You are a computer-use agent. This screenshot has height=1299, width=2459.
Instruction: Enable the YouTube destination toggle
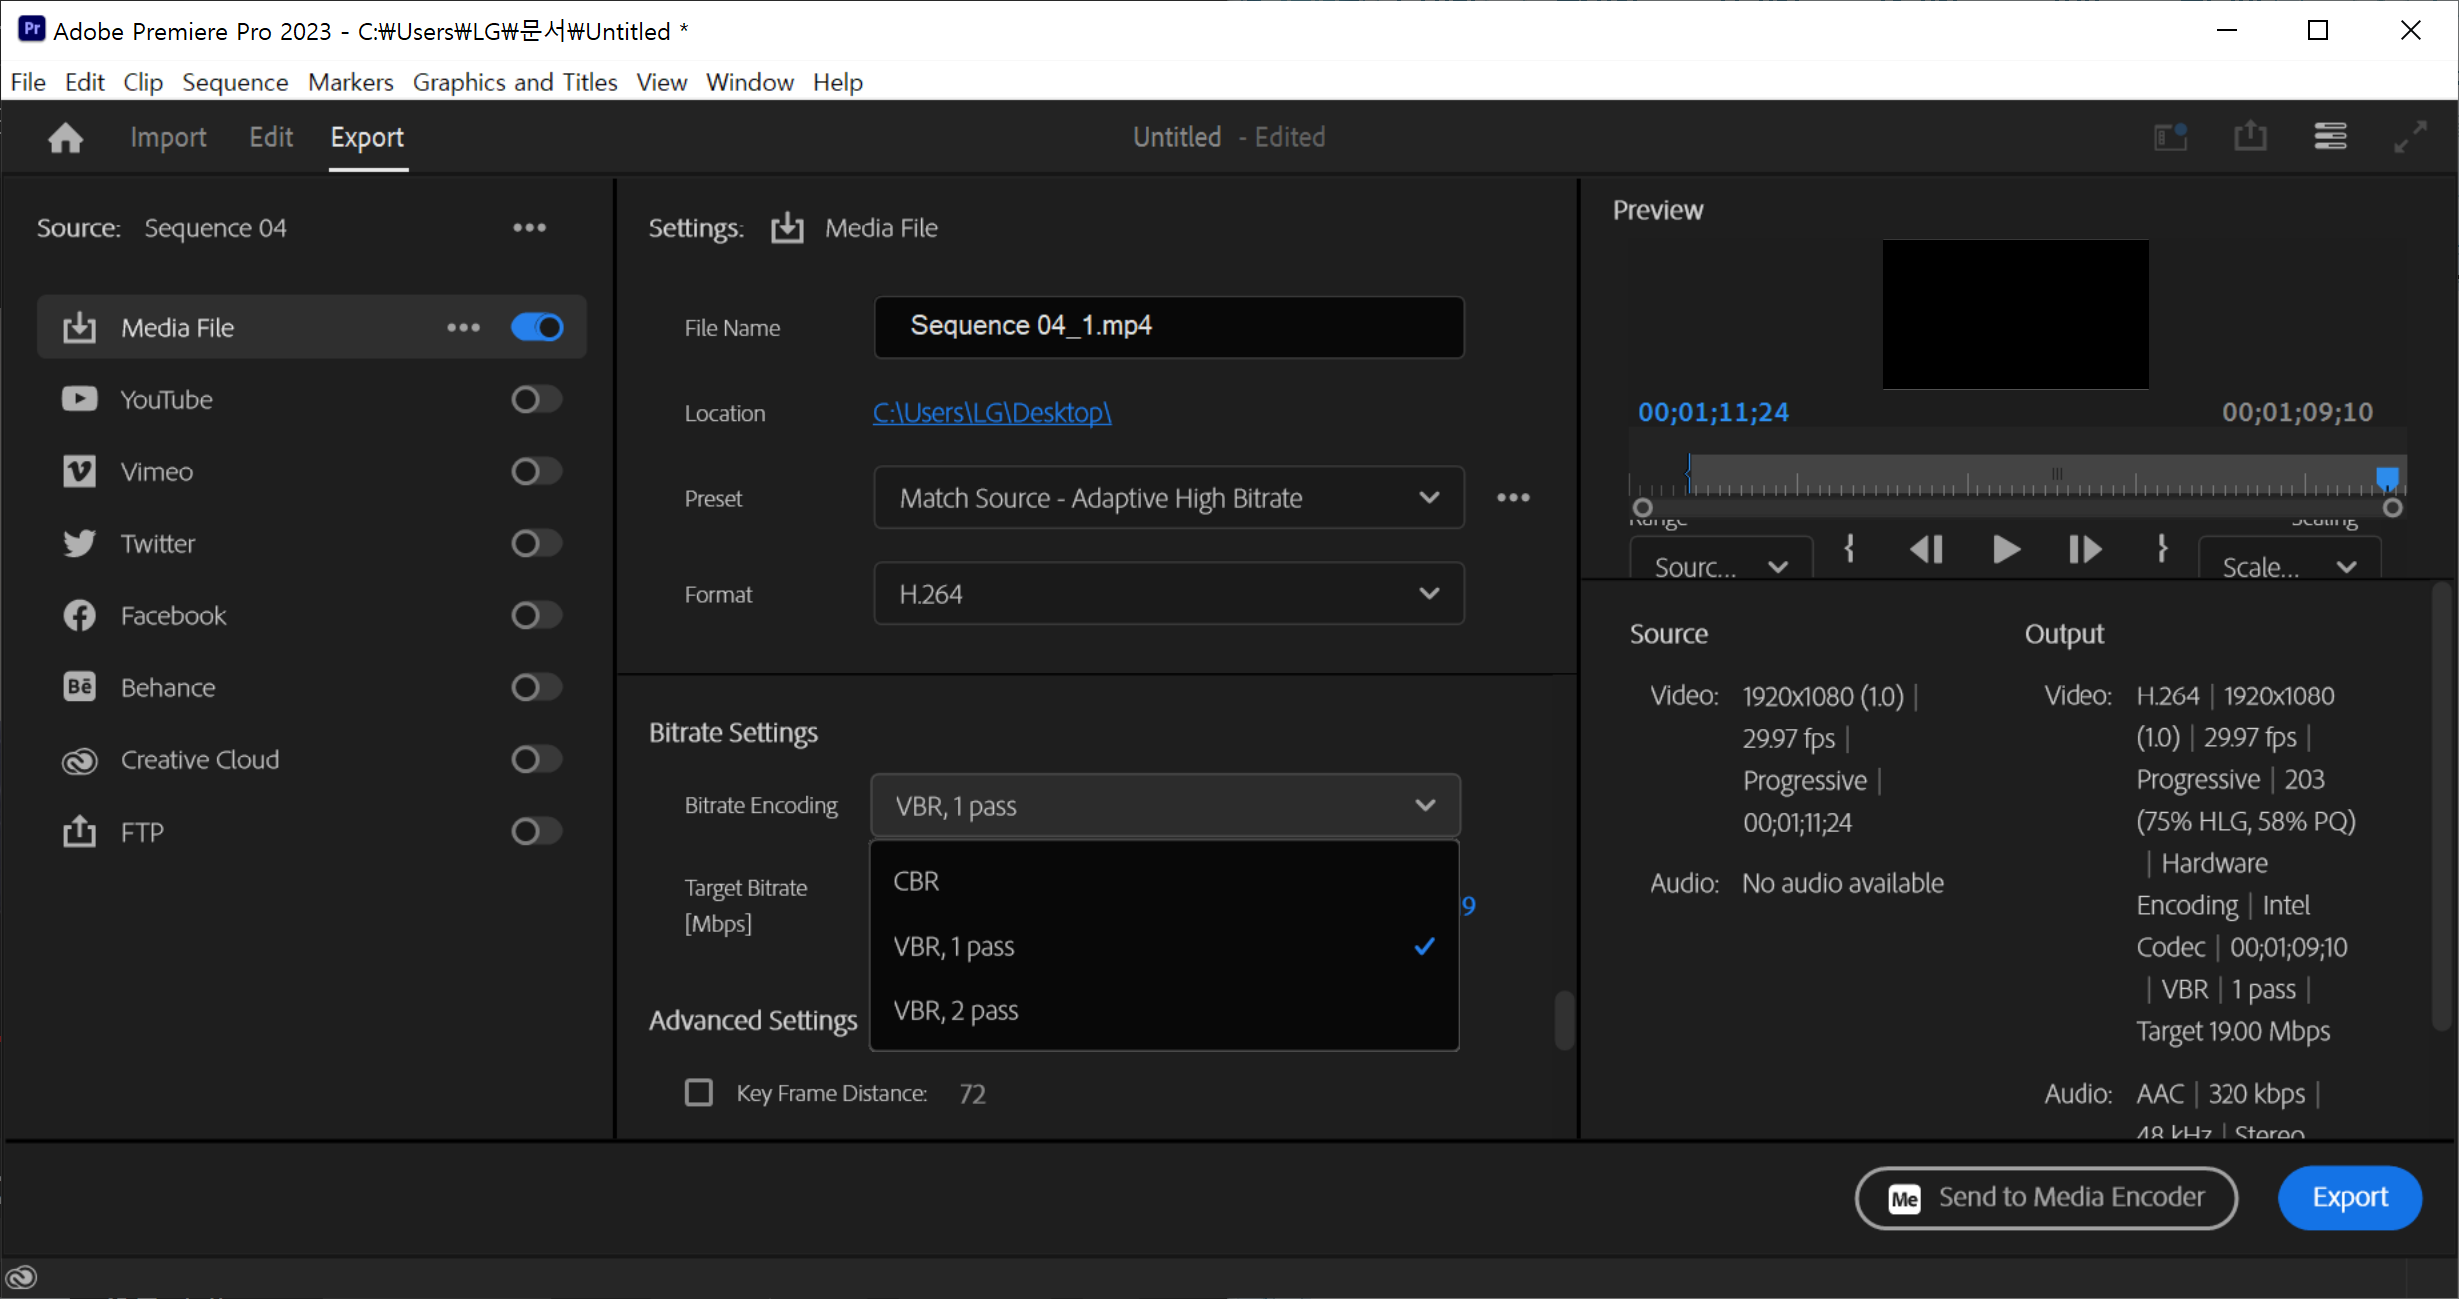[536, 400]
